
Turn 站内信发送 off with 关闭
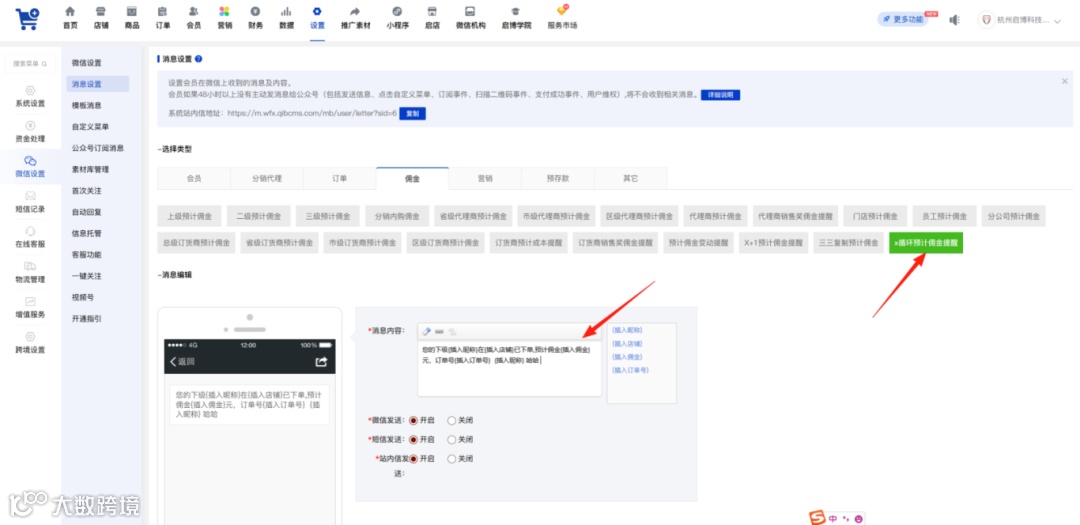pos(452,458)
